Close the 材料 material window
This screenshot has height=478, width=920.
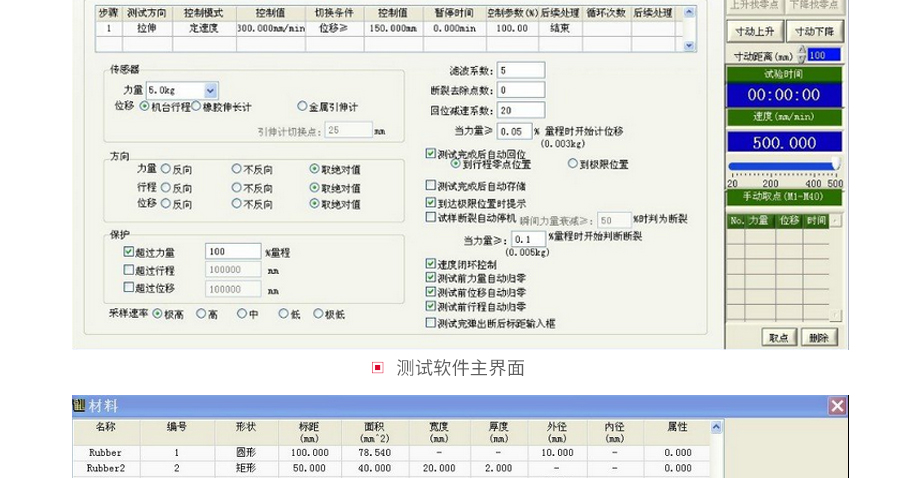837,405
